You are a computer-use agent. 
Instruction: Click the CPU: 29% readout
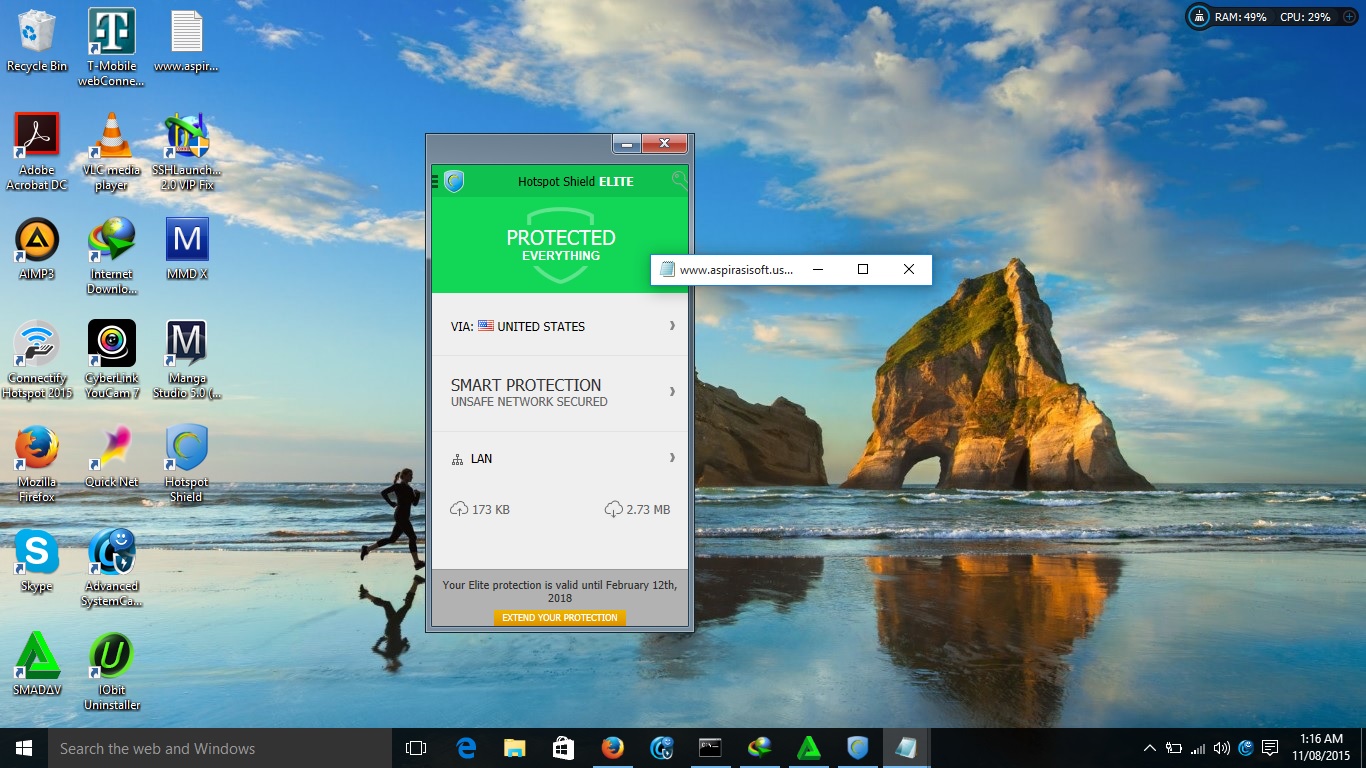point(1305,17)
